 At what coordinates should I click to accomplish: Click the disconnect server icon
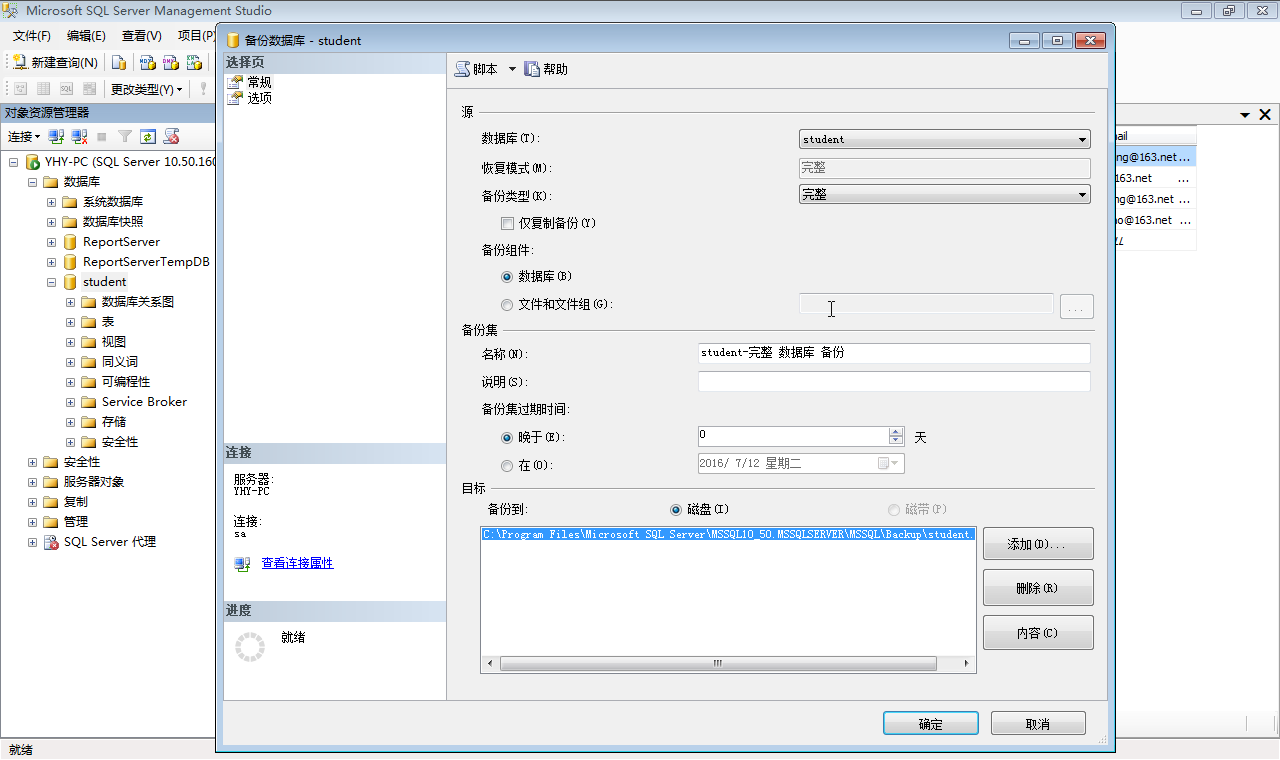(x=80, y=136)
